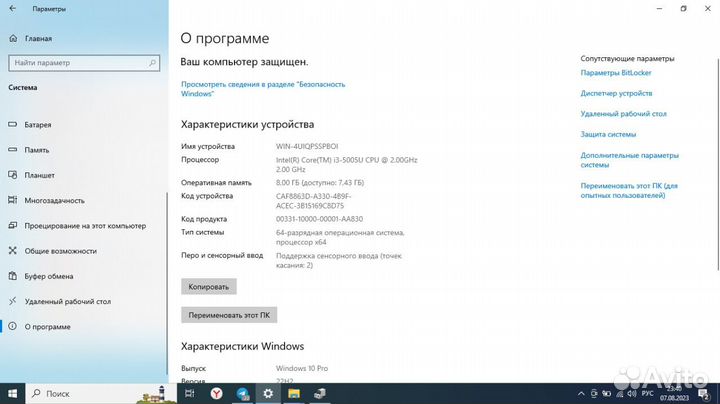
Task: Click the RAM value 8.00 ГБ
Action: point(320,183)
